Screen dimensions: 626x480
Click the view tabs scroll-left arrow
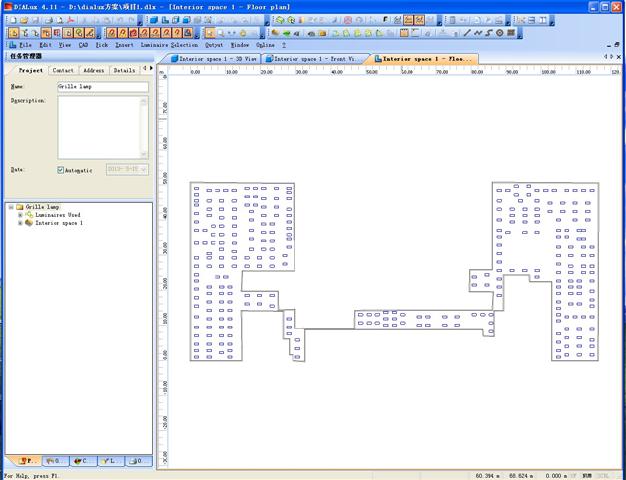click(x=606, y=57)
